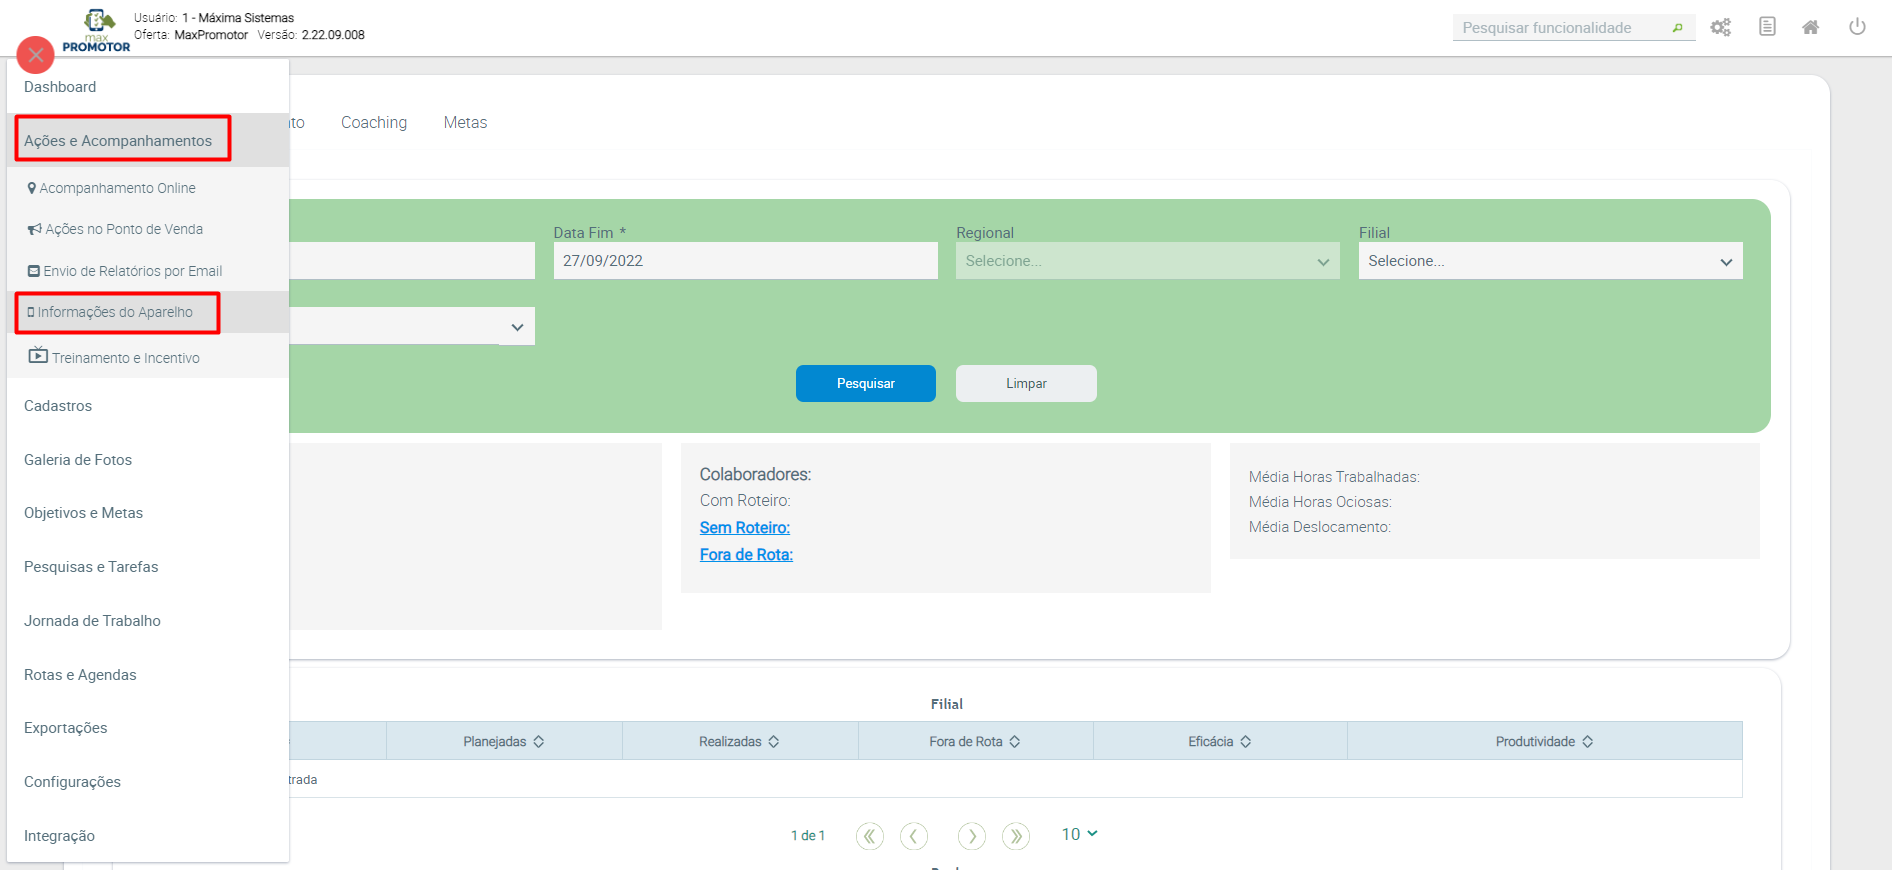Viewport: 1892px width, 870px height.
Task: Open the Fora de Rota link
Action: point(746,555)
